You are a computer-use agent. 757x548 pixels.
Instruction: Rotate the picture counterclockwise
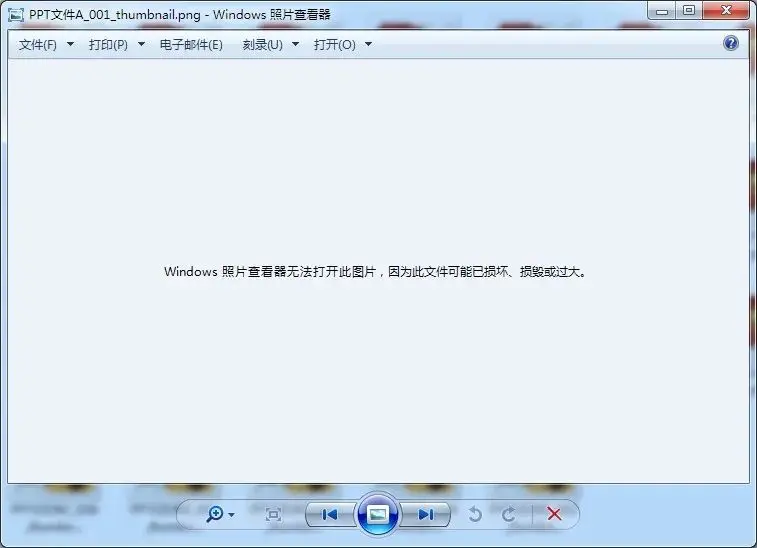475,515
